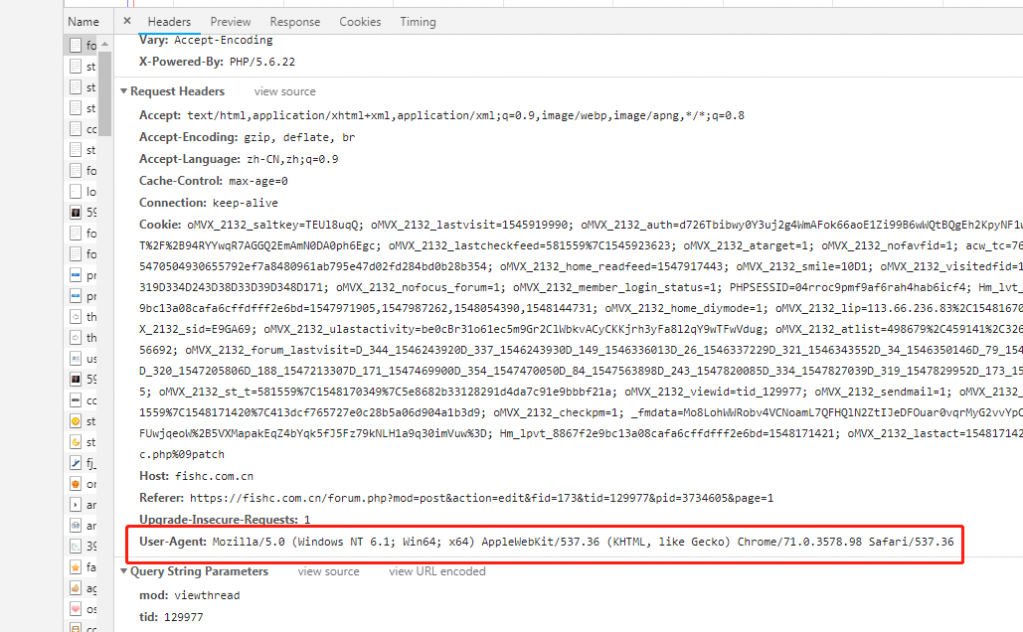Click the 'view URL encoded' link
This screenshot has height=632, width=1023.
(x=437, y=572)
